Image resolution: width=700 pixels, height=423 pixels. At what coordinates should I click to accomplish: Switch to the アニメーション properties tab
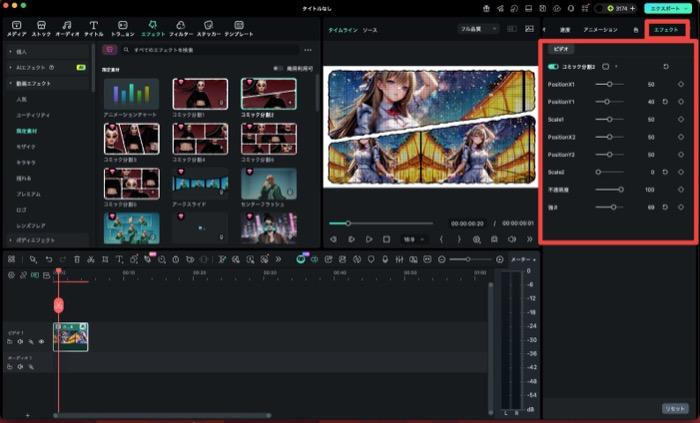tap(600, 29)
